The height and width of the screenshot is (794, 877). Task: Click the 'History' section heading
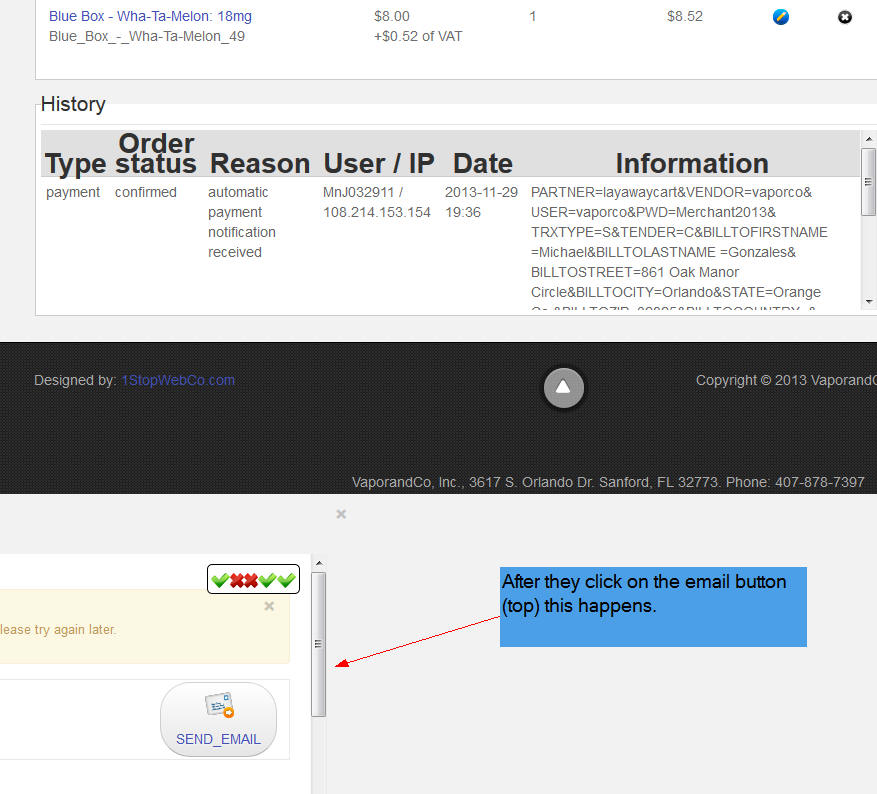tap(73, 104)
